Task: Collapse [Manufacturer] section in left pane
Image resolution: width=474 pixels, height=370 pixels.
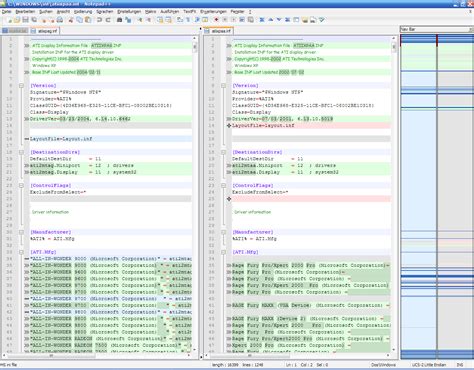Action: pyautogui.click(x=21, y=232)
